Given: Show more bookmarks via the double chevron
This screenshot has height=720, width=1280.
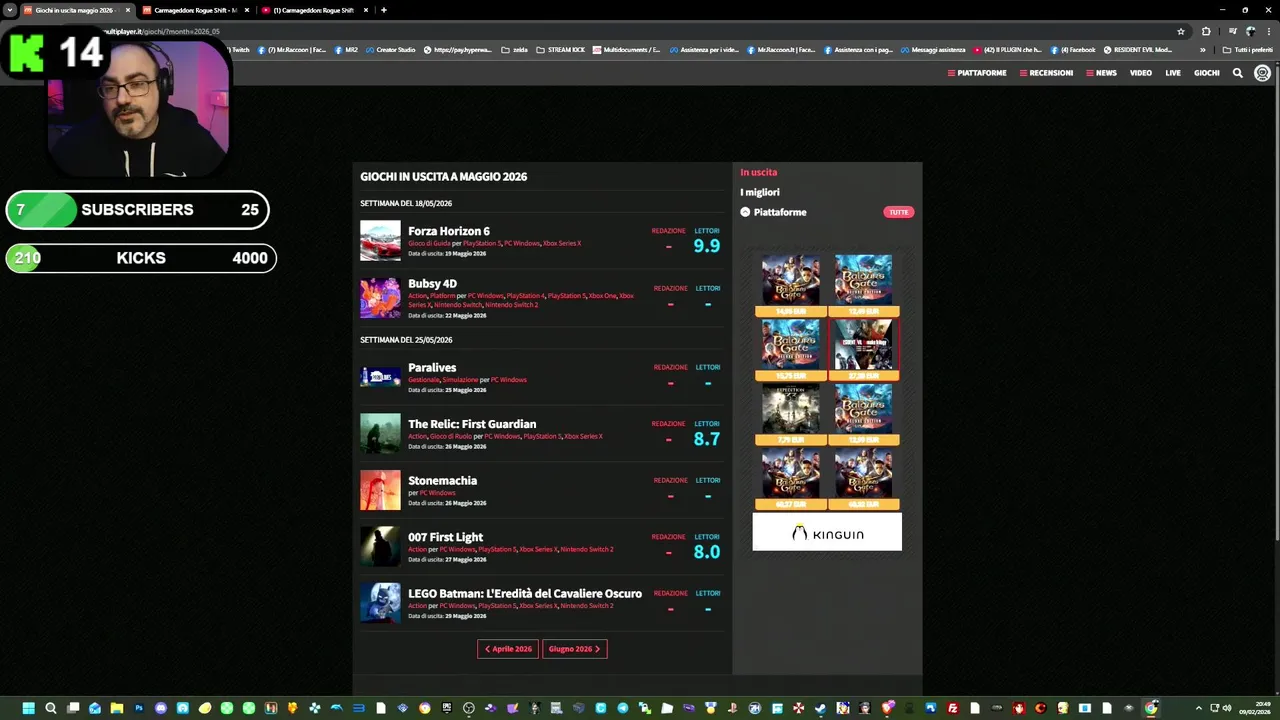Looking at the screenshot, I should [1203, 50].
